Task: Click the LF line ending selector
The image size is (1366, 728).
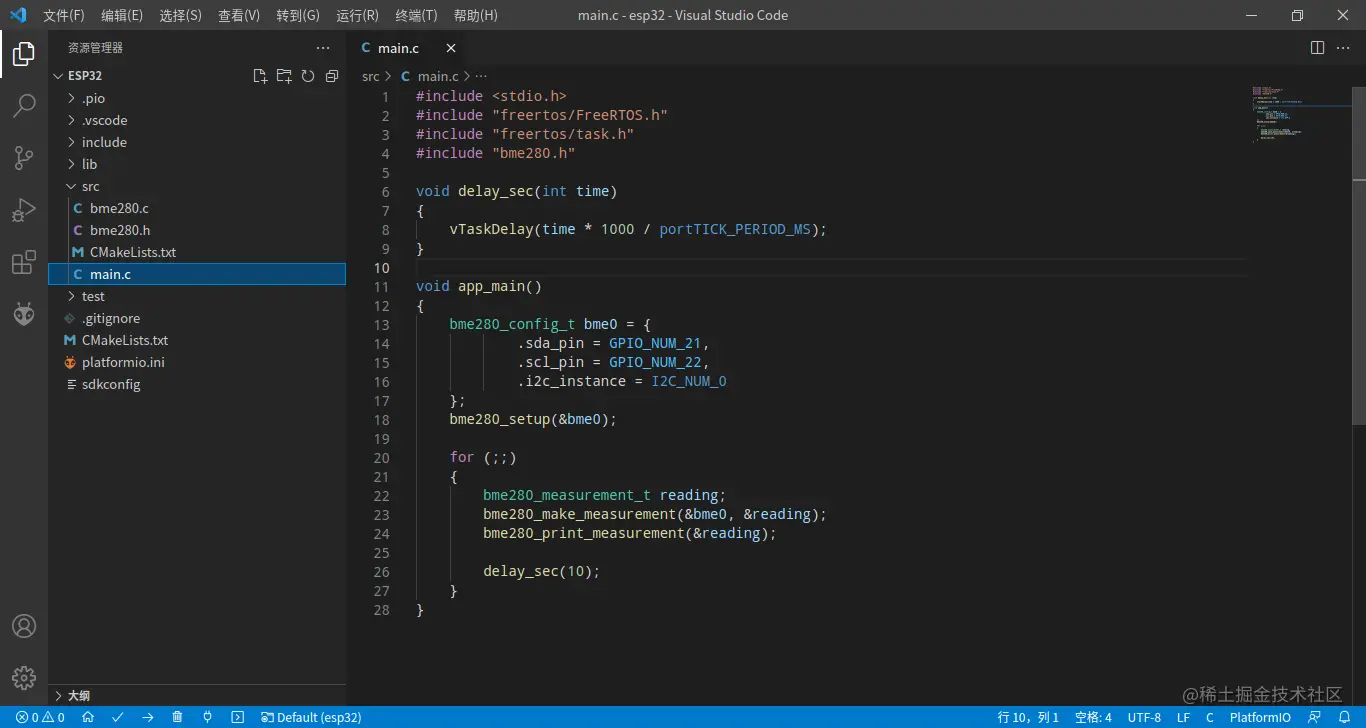Action: click(x=1183, y=717)
